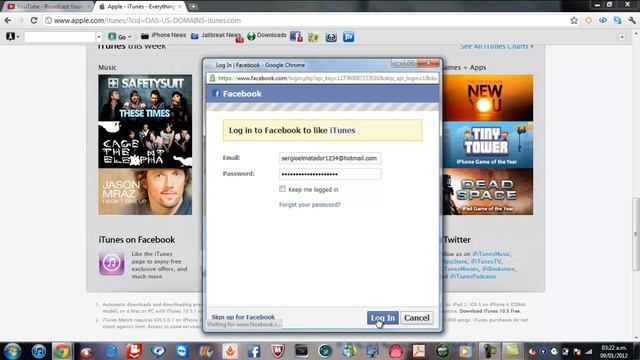Open SafetySuit These Times album art
The image size is (640, 360).
click(145, 98)
